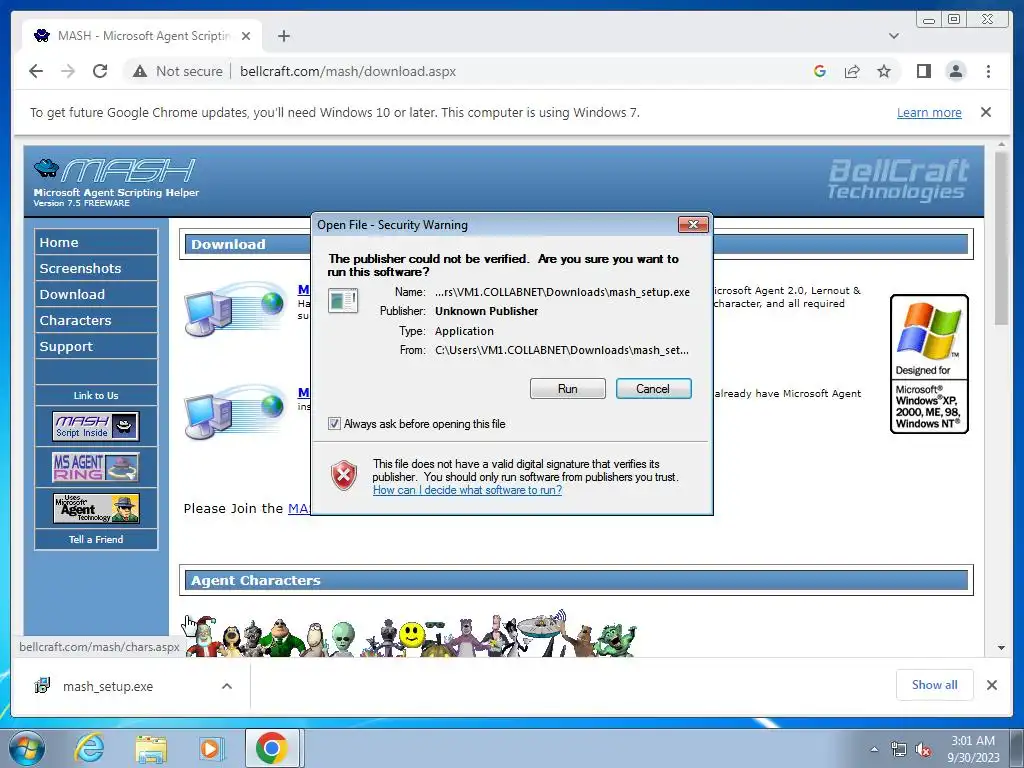This screenshot has height=768, width=1024.
Task: Show hidden system tray icons
Action: coord(874,750)
